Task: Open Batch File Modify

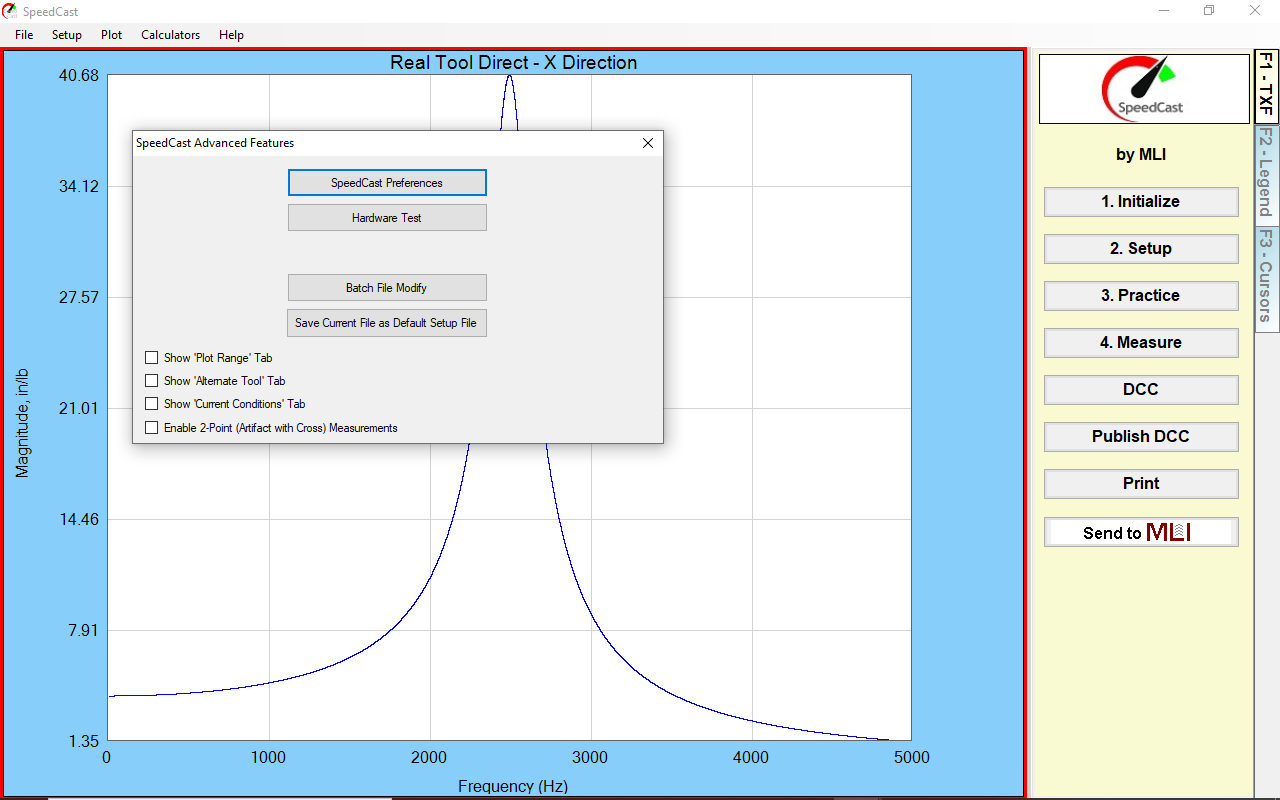Action: pyautogui.click(x=387, y=288)
